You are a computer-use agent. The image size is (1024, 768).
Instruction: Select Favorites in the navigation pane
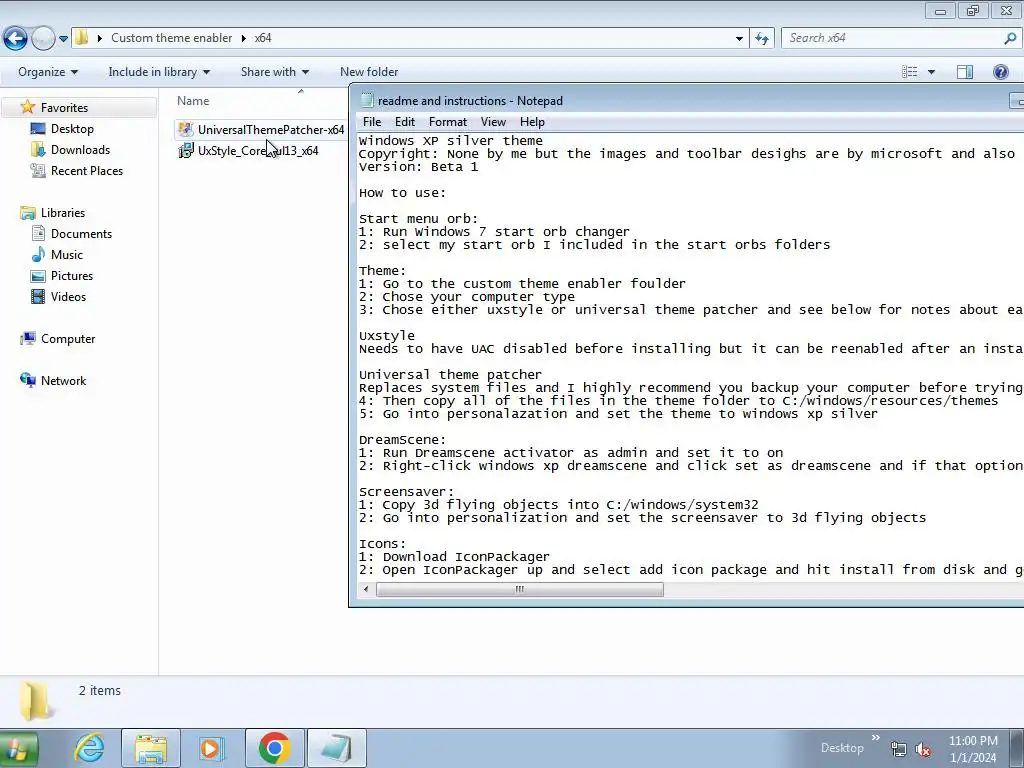(64, 108)
